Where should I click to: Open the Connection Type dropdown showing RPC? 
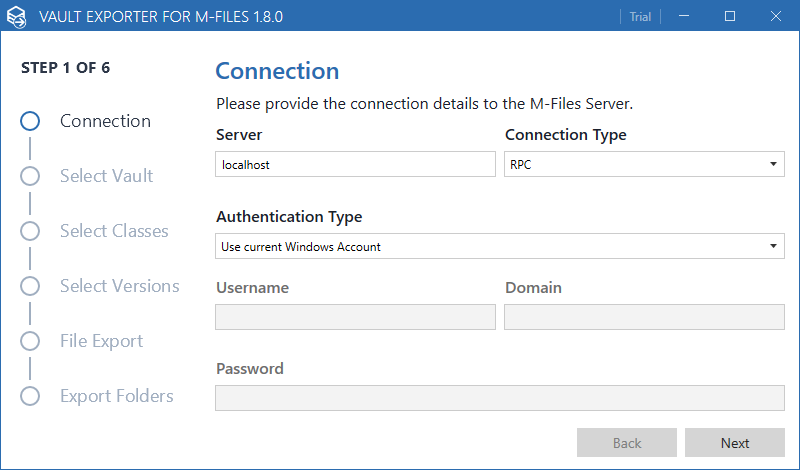click(x=644, y=164)
